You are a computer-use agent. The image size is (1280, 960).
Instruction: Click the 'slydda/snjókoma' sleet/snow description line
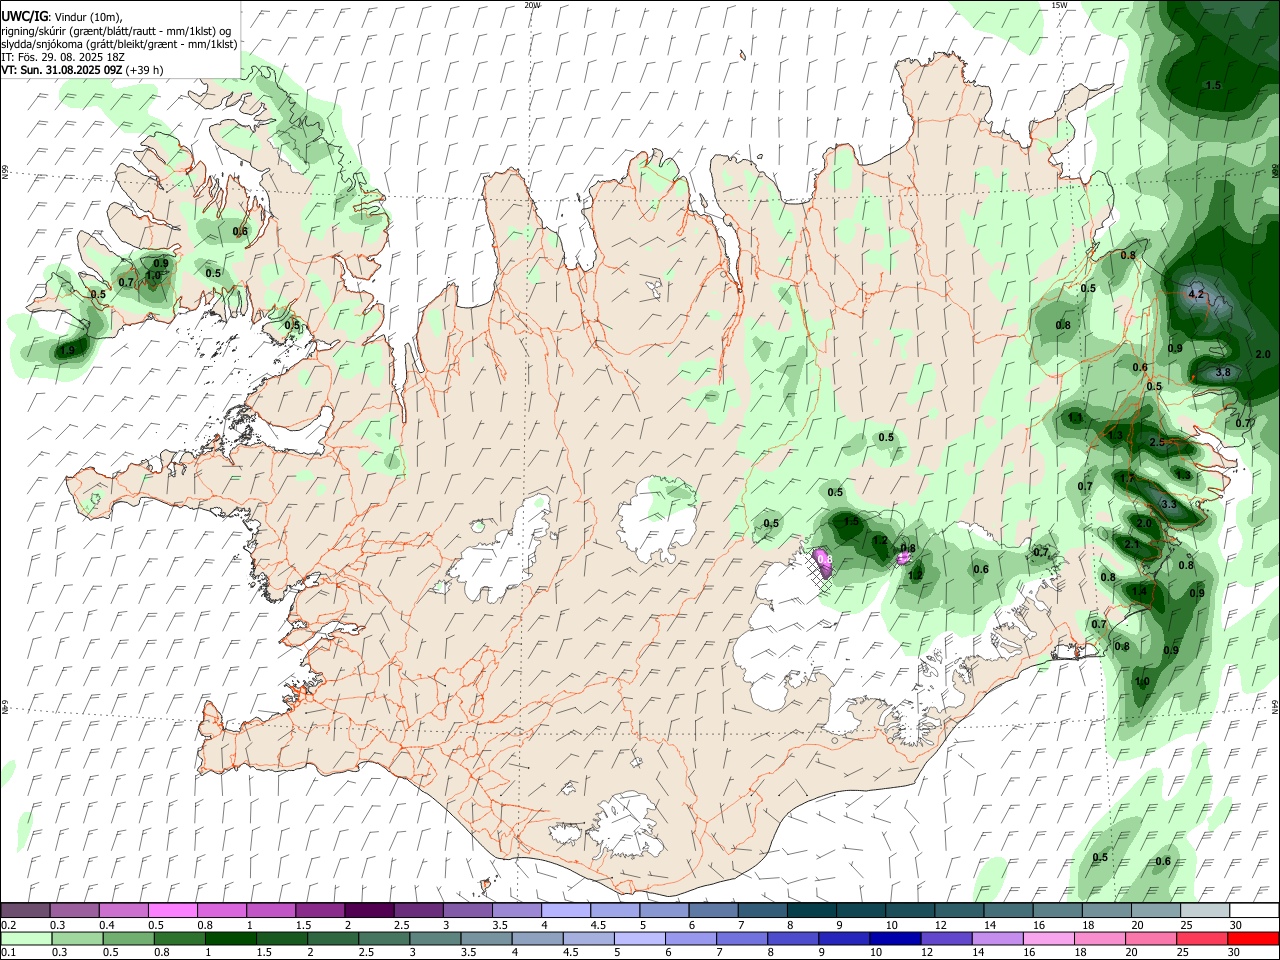click(x=119, y=43)
